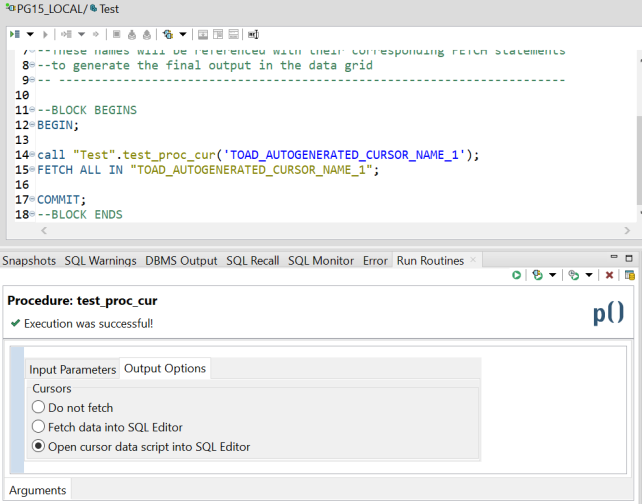Viewport: 642px width, 504px height.
Task: Click the table with database cylinder icon
Action: pos(630,275)
